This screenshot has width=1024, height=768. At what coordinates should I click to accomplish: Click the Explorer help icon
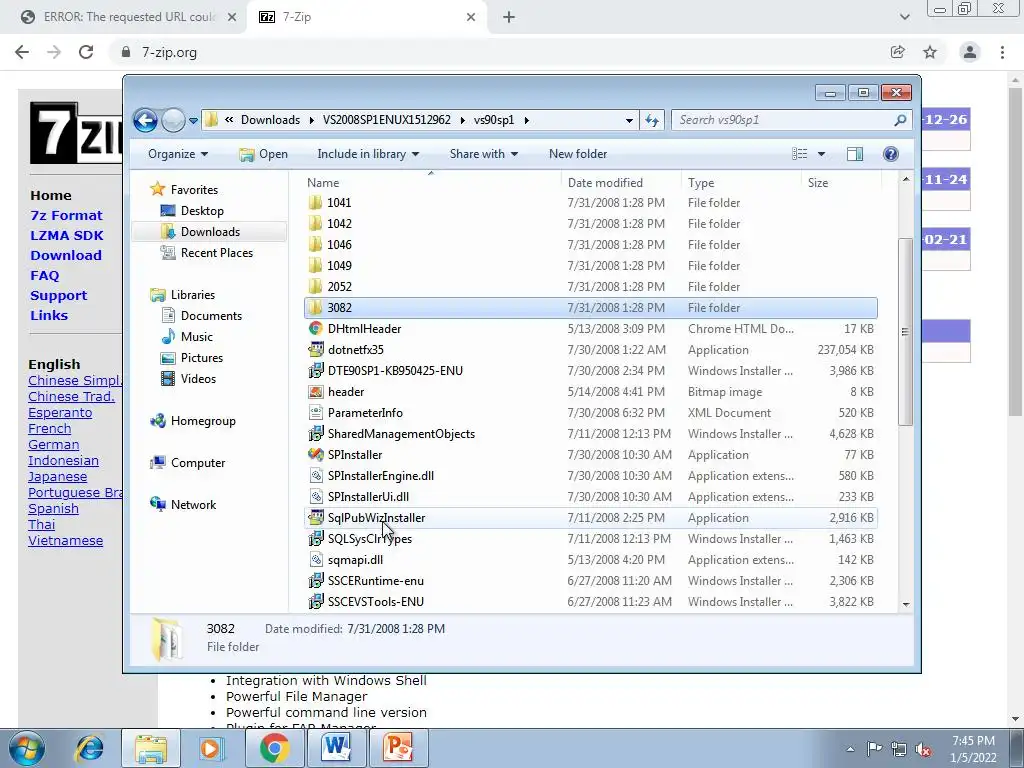tap(890, 154)
